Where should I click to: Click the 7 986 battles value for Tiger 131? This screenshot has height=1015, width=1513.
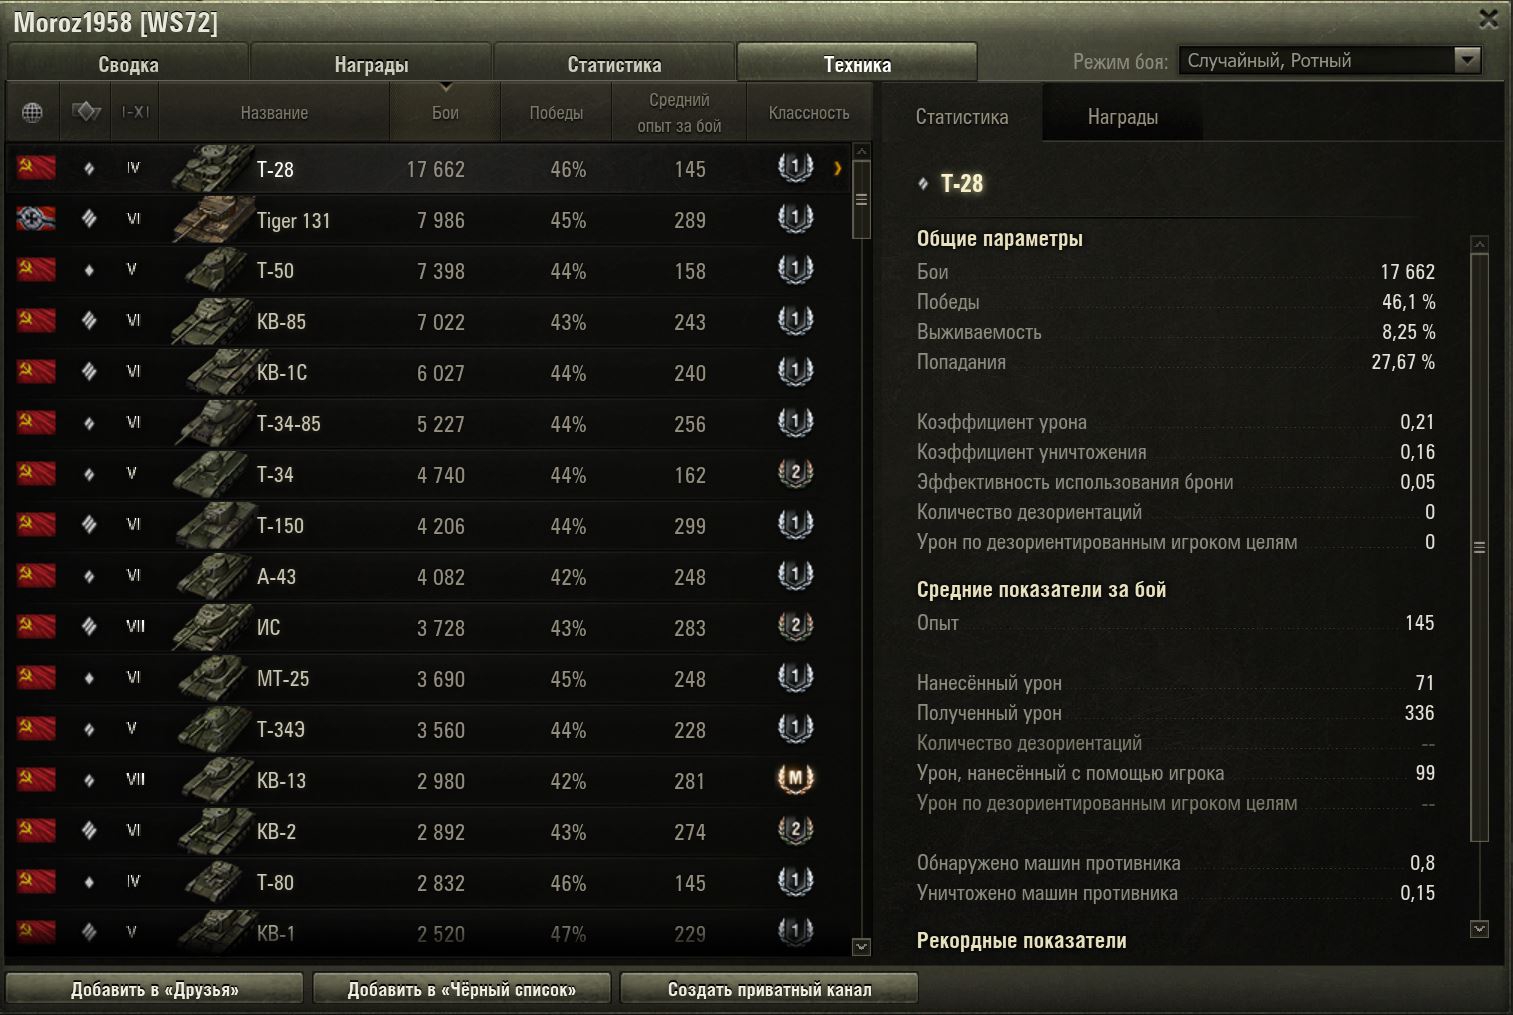click(441, 220)
